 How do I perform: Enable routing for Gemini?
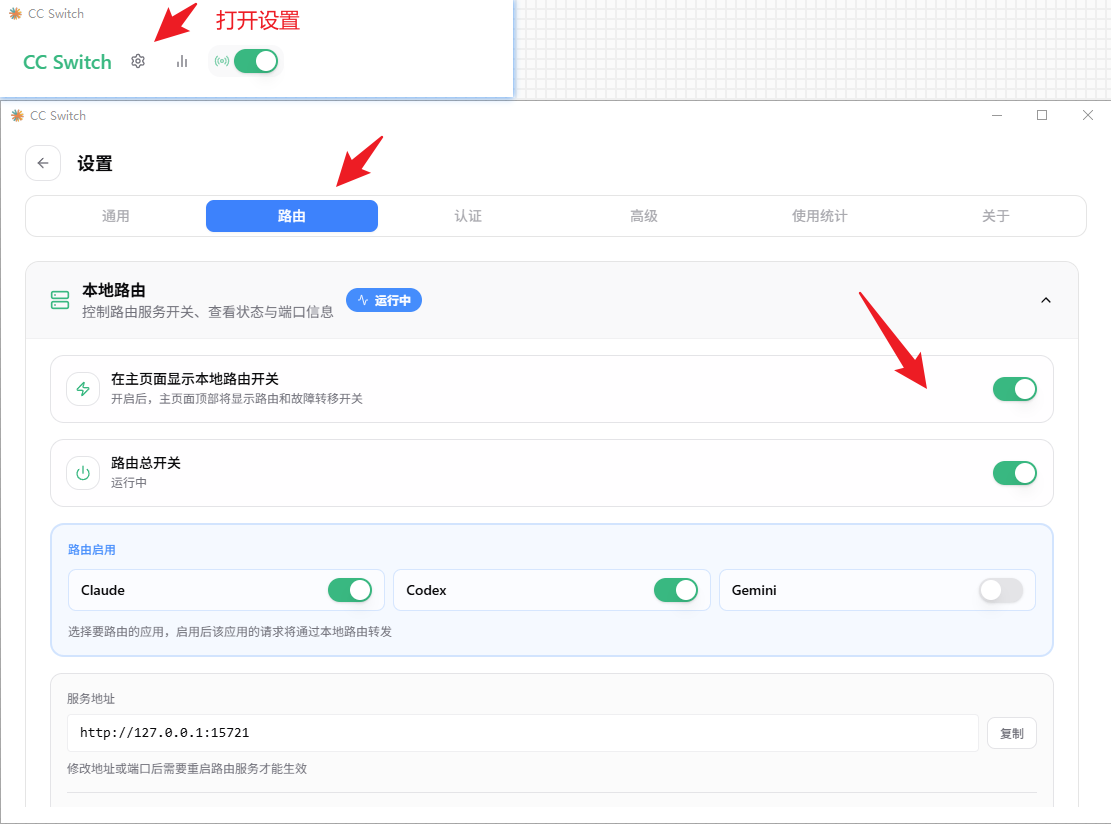tap(1001, 590)
